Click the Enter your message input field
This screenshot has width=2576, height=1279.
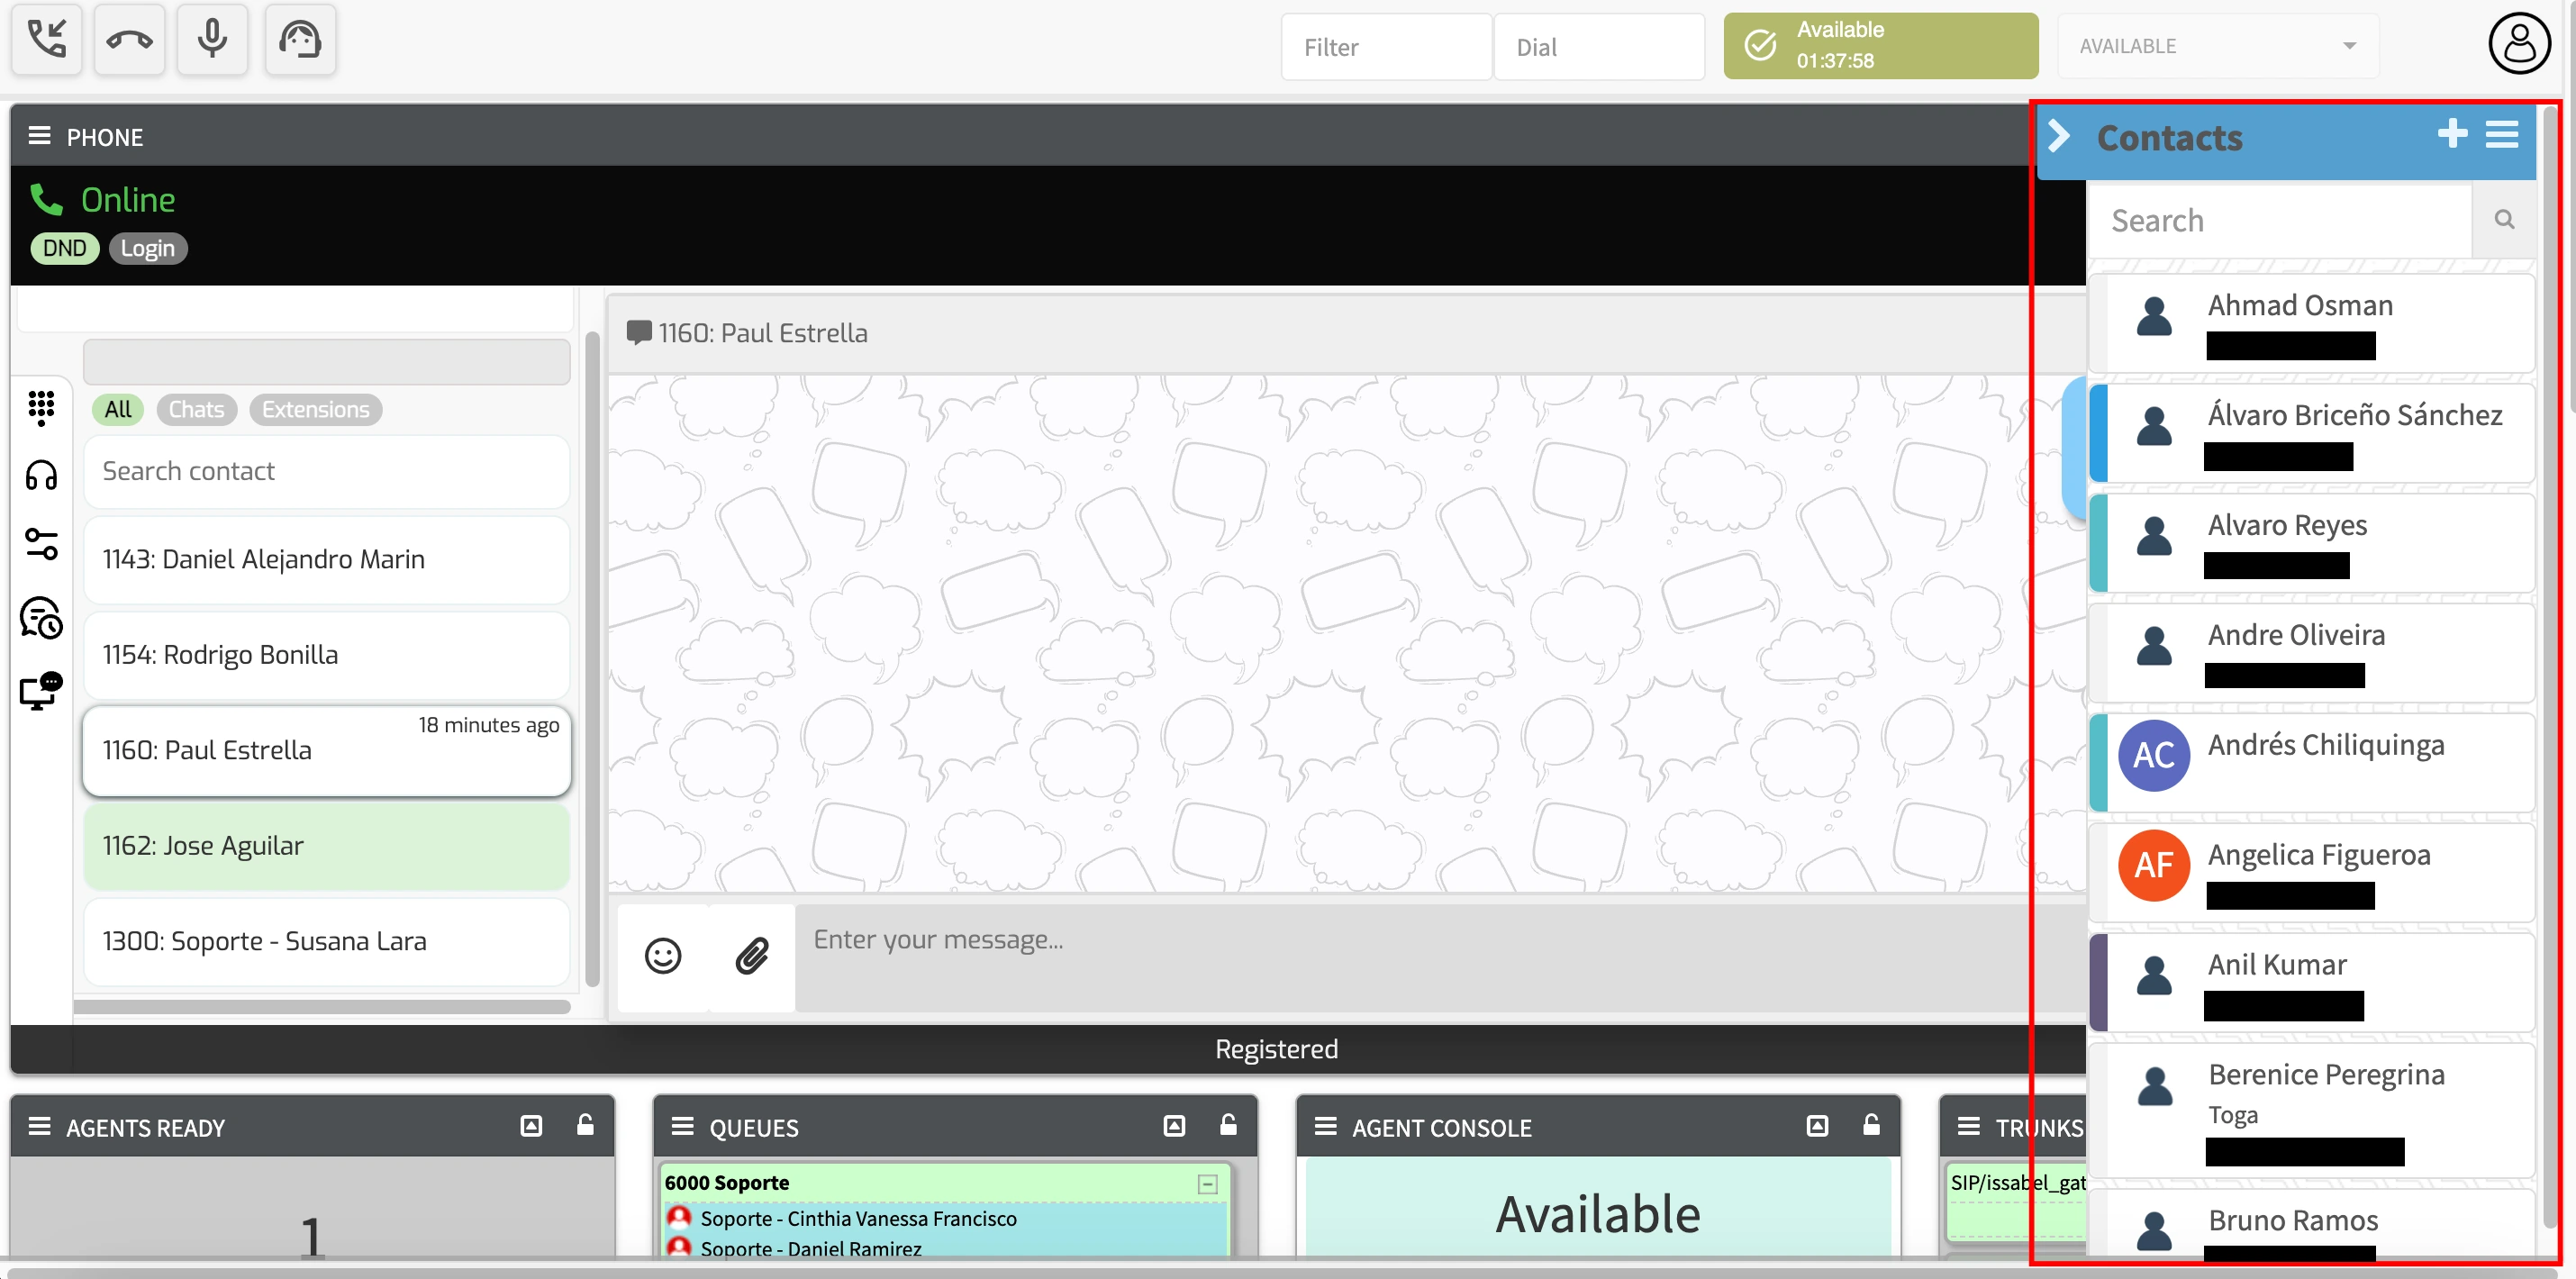point(1200,940)
